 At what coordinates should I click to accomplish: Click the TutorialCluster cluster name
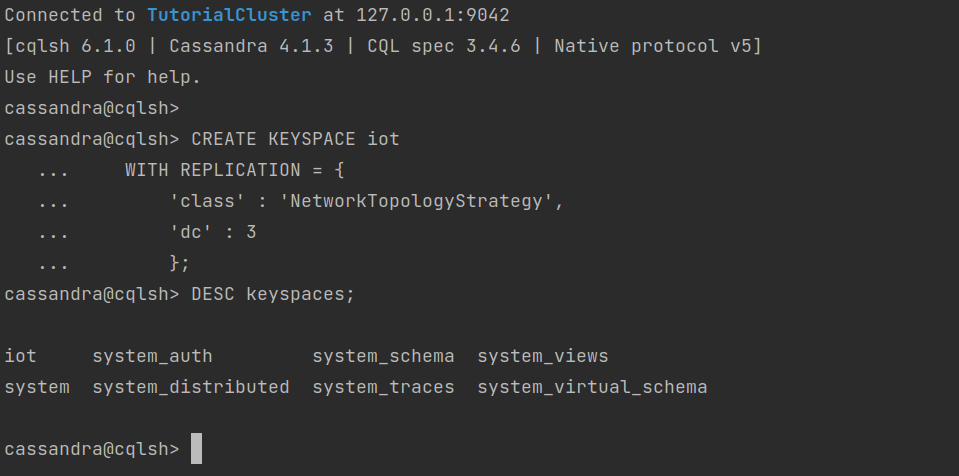click(229, 15)
